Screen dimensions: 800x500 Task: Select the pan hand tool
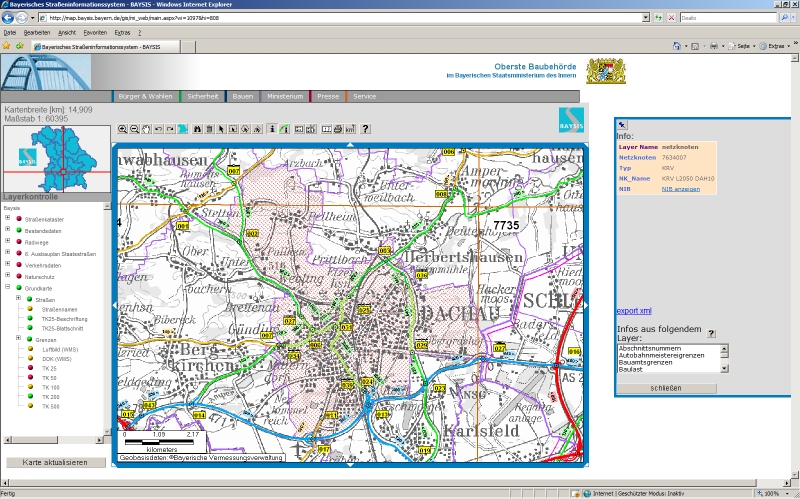coord(146,129)
